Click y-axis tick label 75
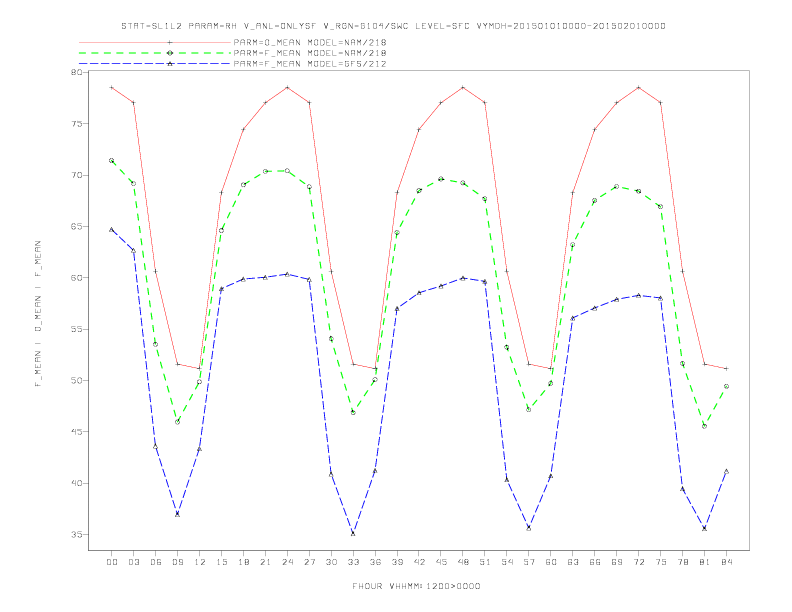Screen dimensions: 792x612 77,124
